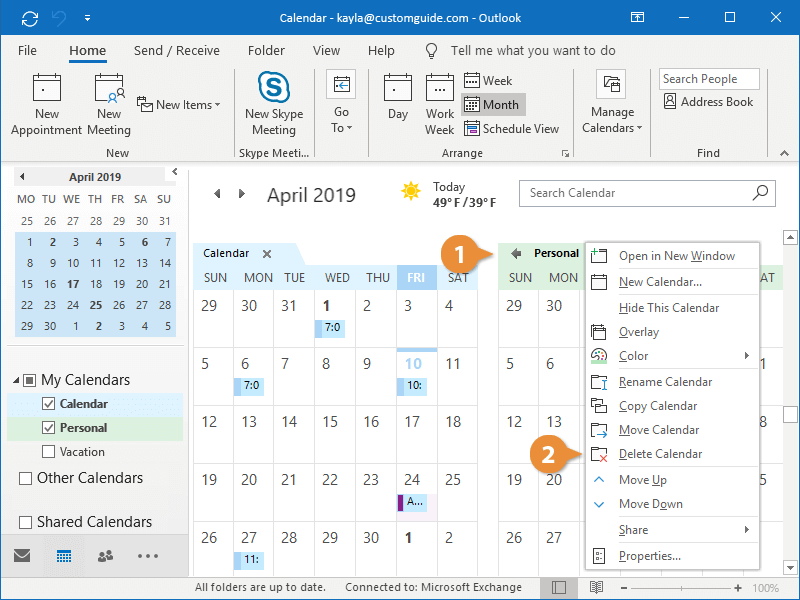Image resolution: width=800 pixels, height=600 pixels.
Task: Go back one month in main calendar
Action: 217,194
